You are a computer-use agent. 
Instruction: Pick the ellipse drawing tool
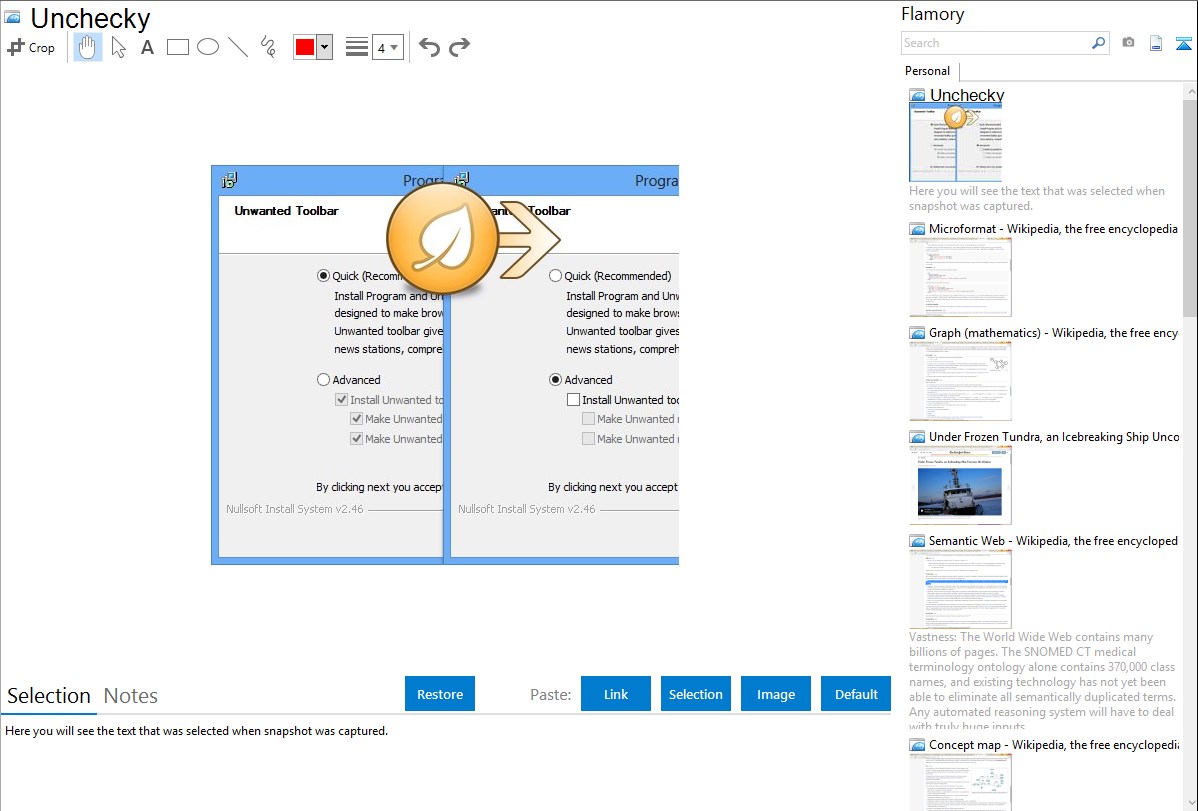pyautogui.click(x=208, y=47)
